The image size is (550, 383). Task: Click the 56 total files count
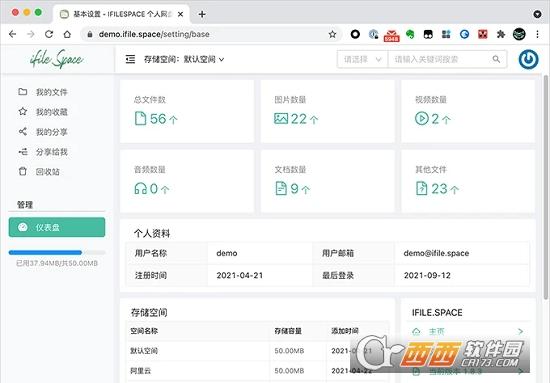tap(158, 119)
